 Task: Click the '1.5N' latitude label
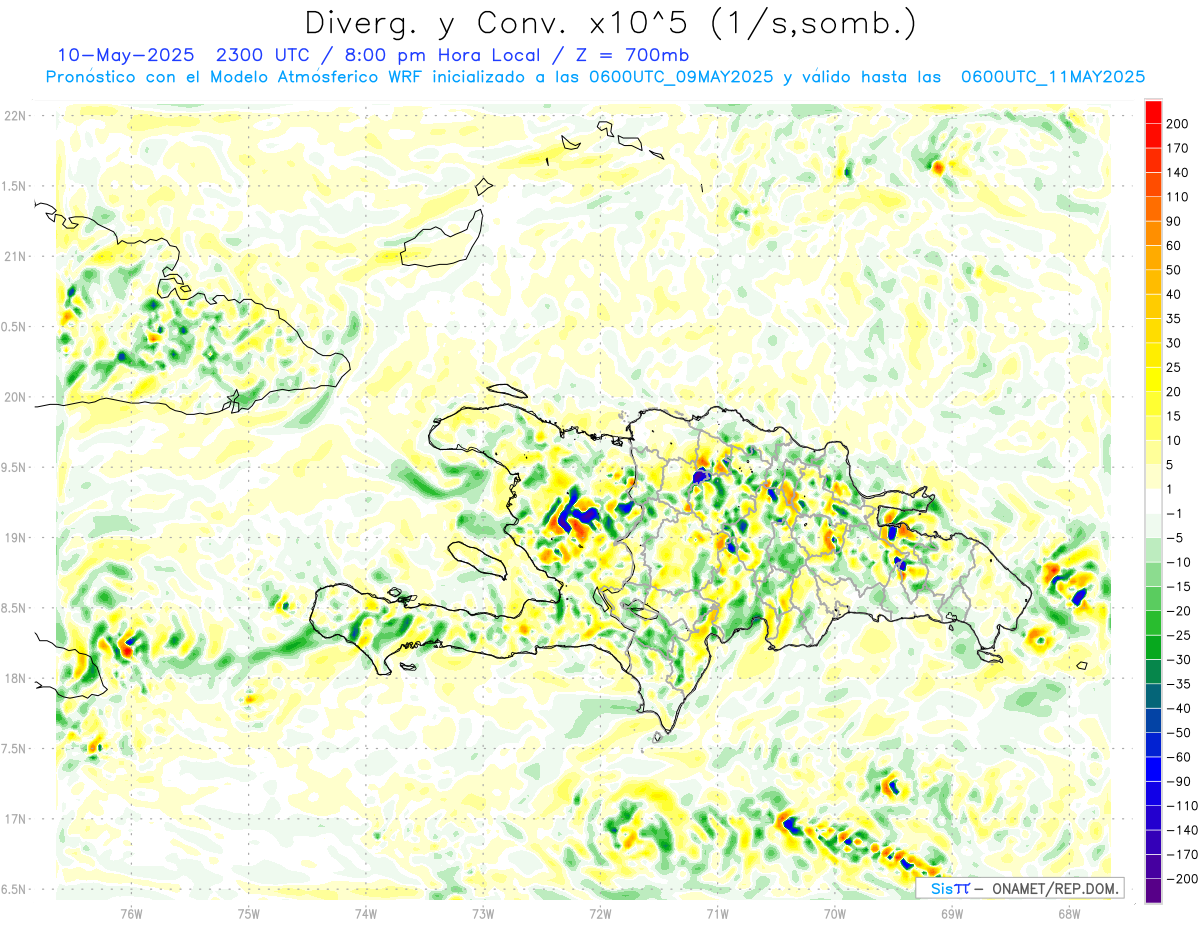[x=16, y=186]
